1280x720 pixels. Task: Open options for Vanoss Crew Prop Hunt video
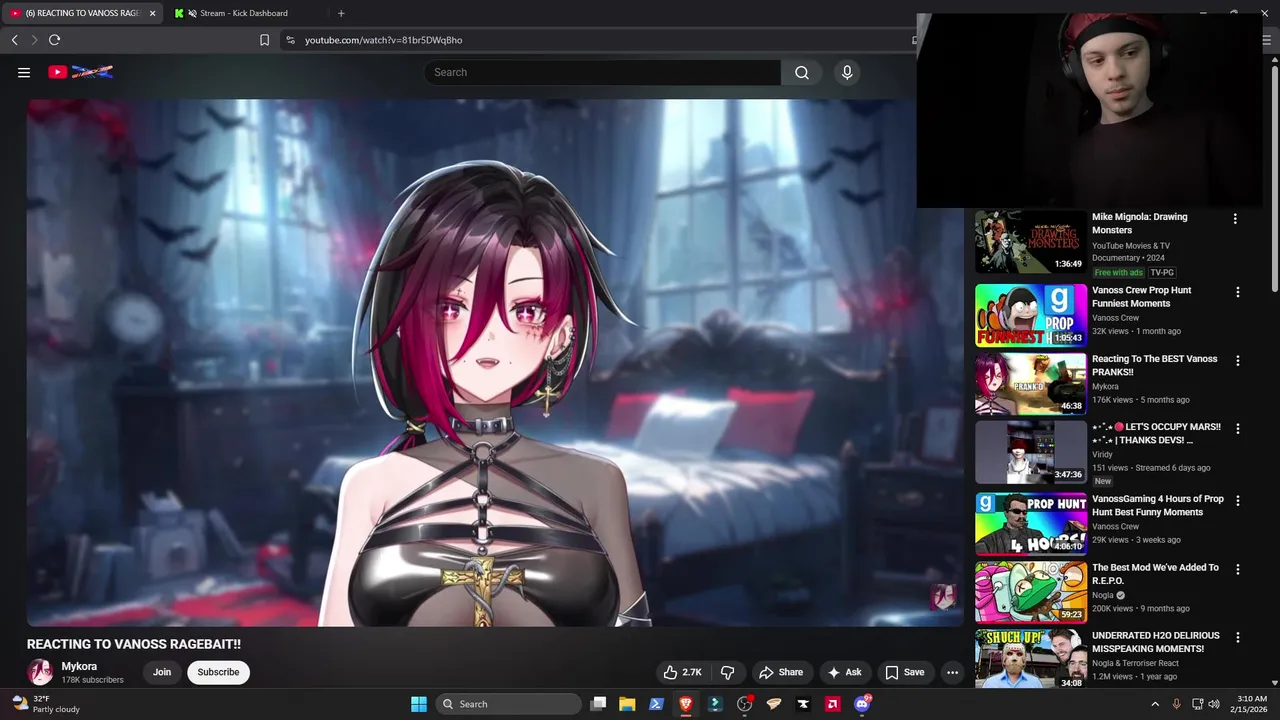(x=1238, y=292)
